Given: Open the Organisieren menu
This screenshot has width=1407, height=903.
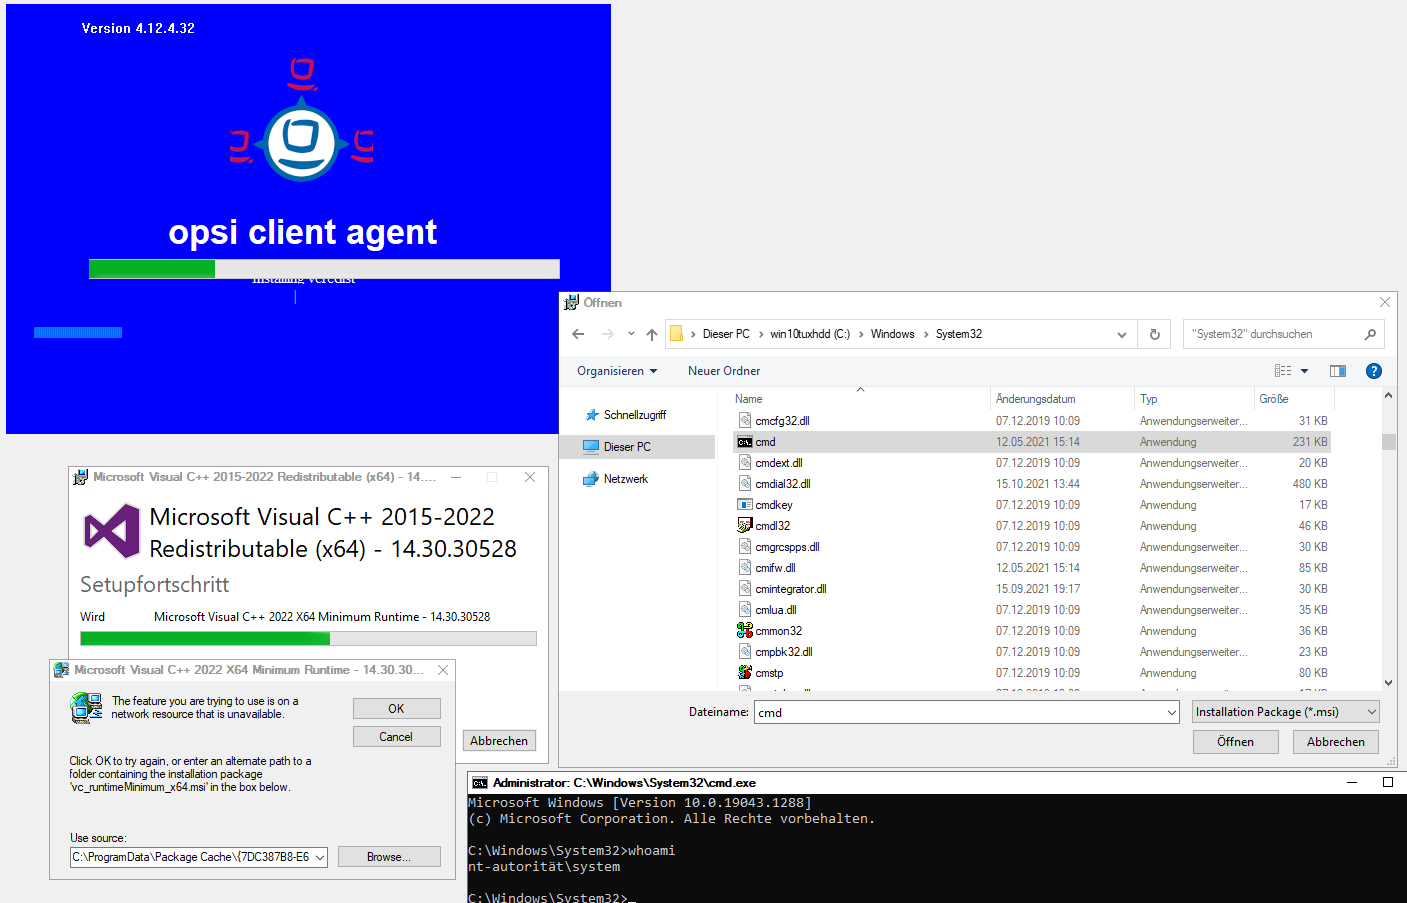Looking at the screenshot, I should click(x=616, y=371).
